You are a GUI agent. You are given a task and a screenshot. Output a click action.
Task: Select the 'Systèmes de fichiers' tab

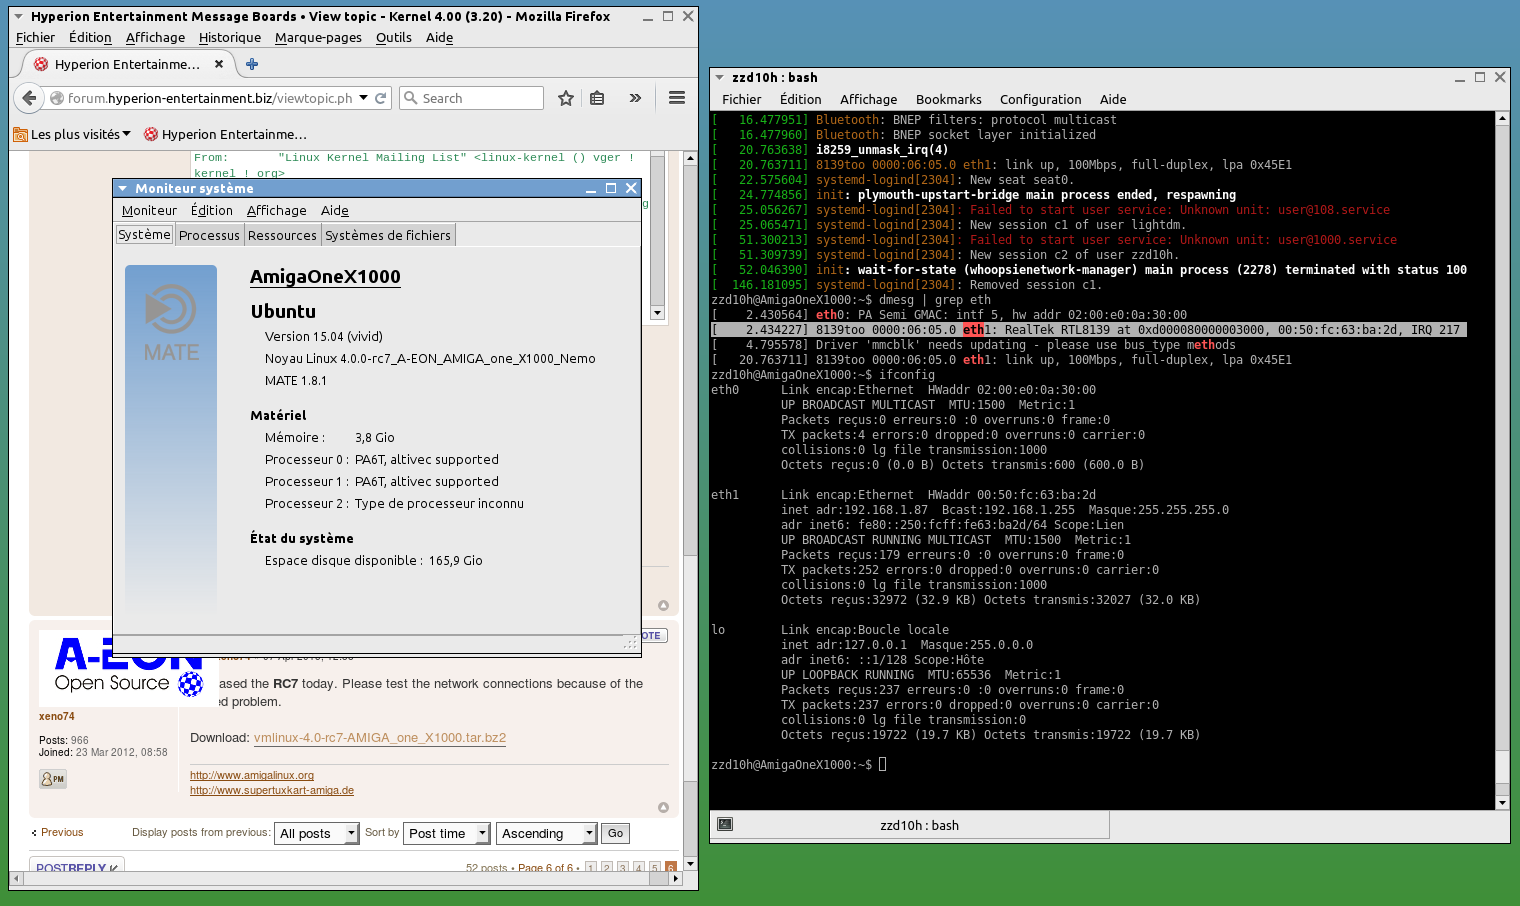[388, 235]
